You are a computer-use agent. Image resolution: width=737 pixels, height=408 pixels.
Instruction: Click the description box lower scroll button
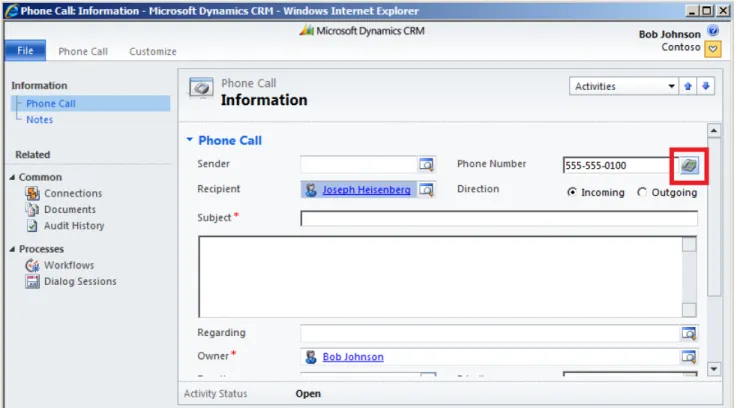[689, 310]
